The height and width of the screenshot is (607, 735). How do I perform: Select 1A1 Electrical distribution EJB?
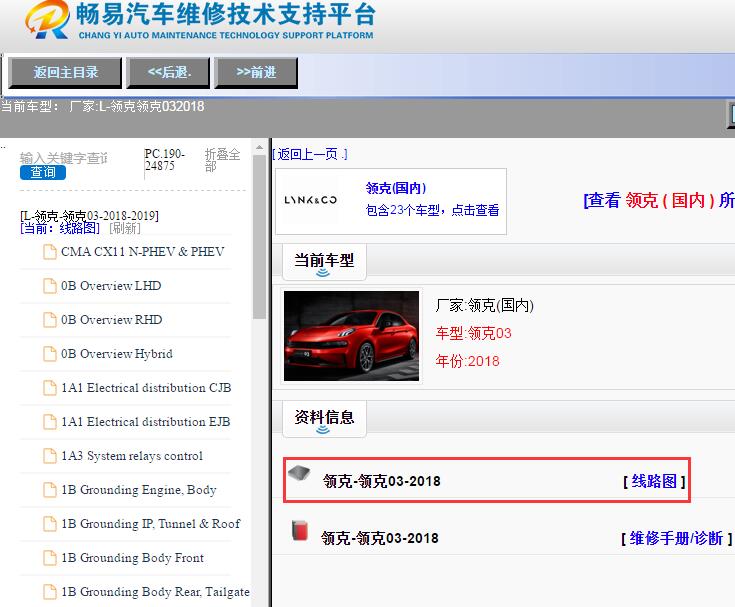click(x=145, y=422)
